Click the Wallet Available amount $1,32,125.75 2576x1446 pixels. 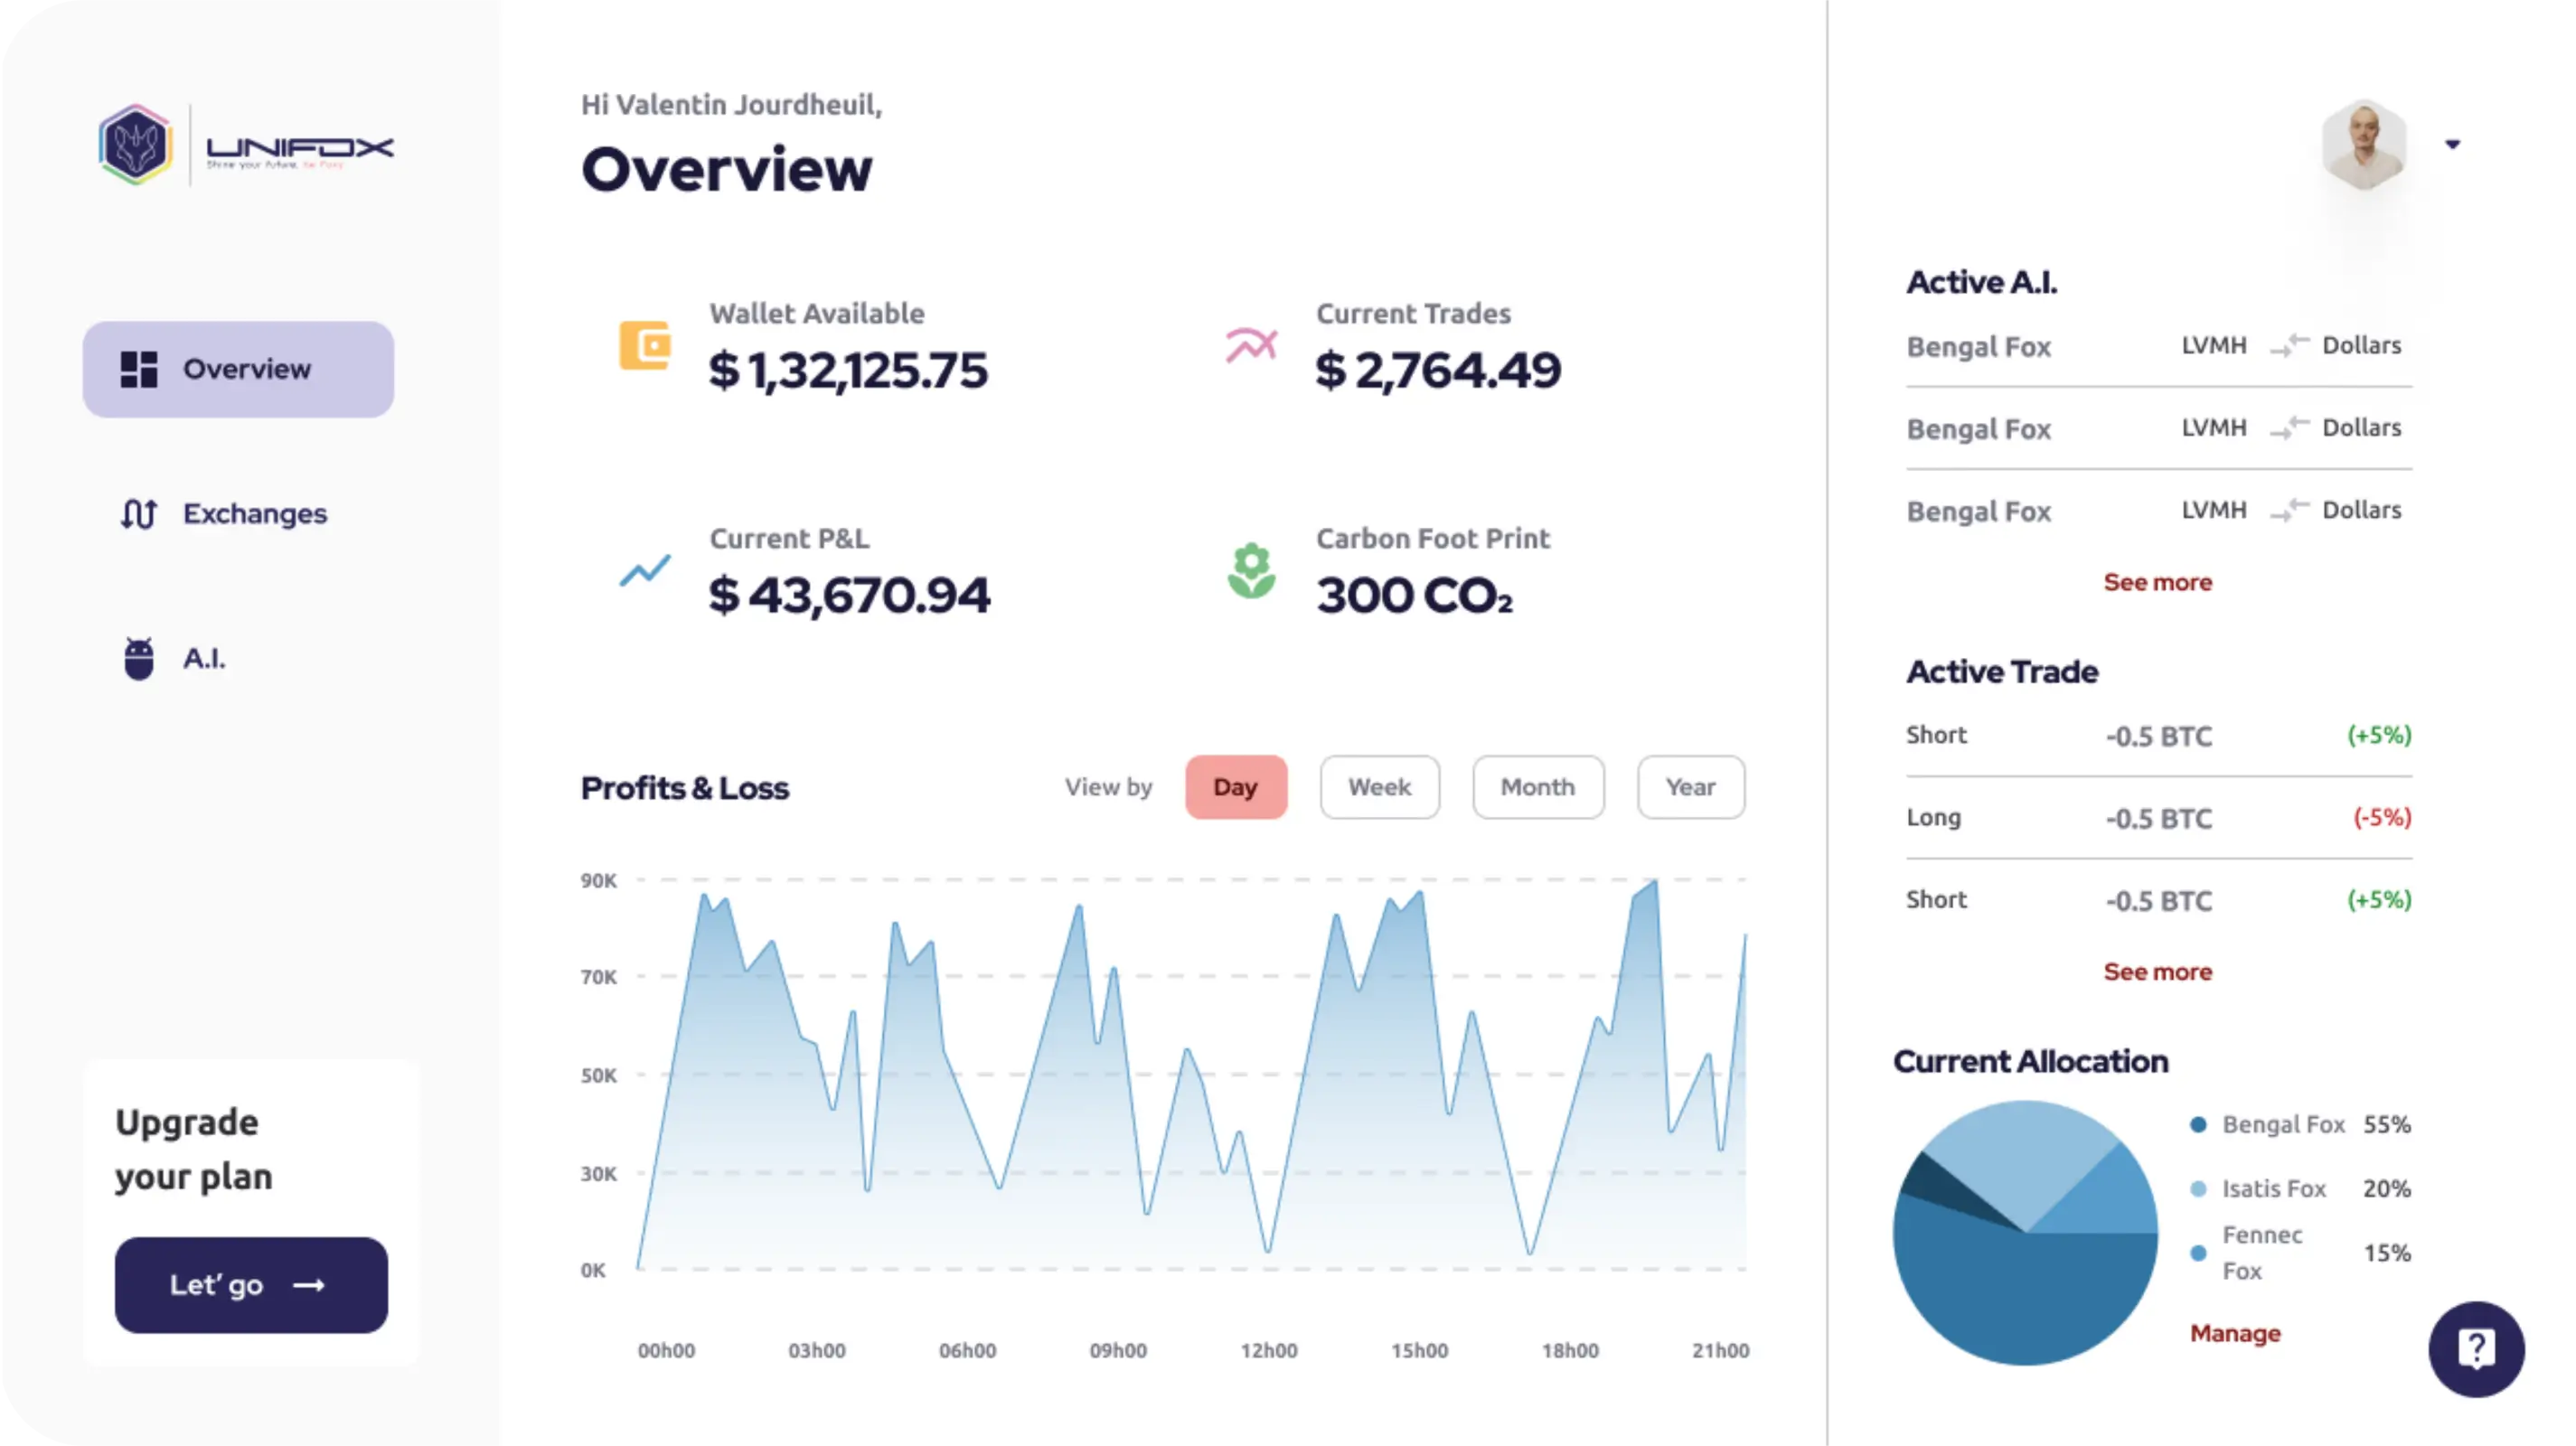click(x=848, y=370)
